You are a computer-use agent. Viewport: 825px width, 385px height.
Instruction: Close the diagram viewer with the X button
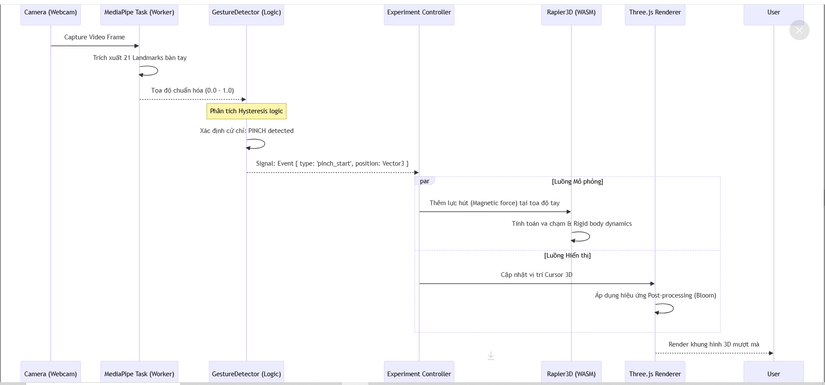click(799, 31)
